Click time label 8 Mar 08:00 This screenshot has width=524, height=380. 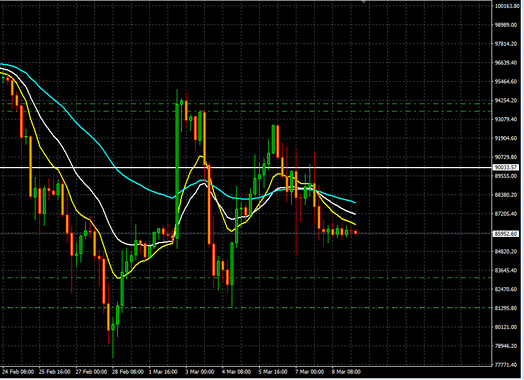346,372
